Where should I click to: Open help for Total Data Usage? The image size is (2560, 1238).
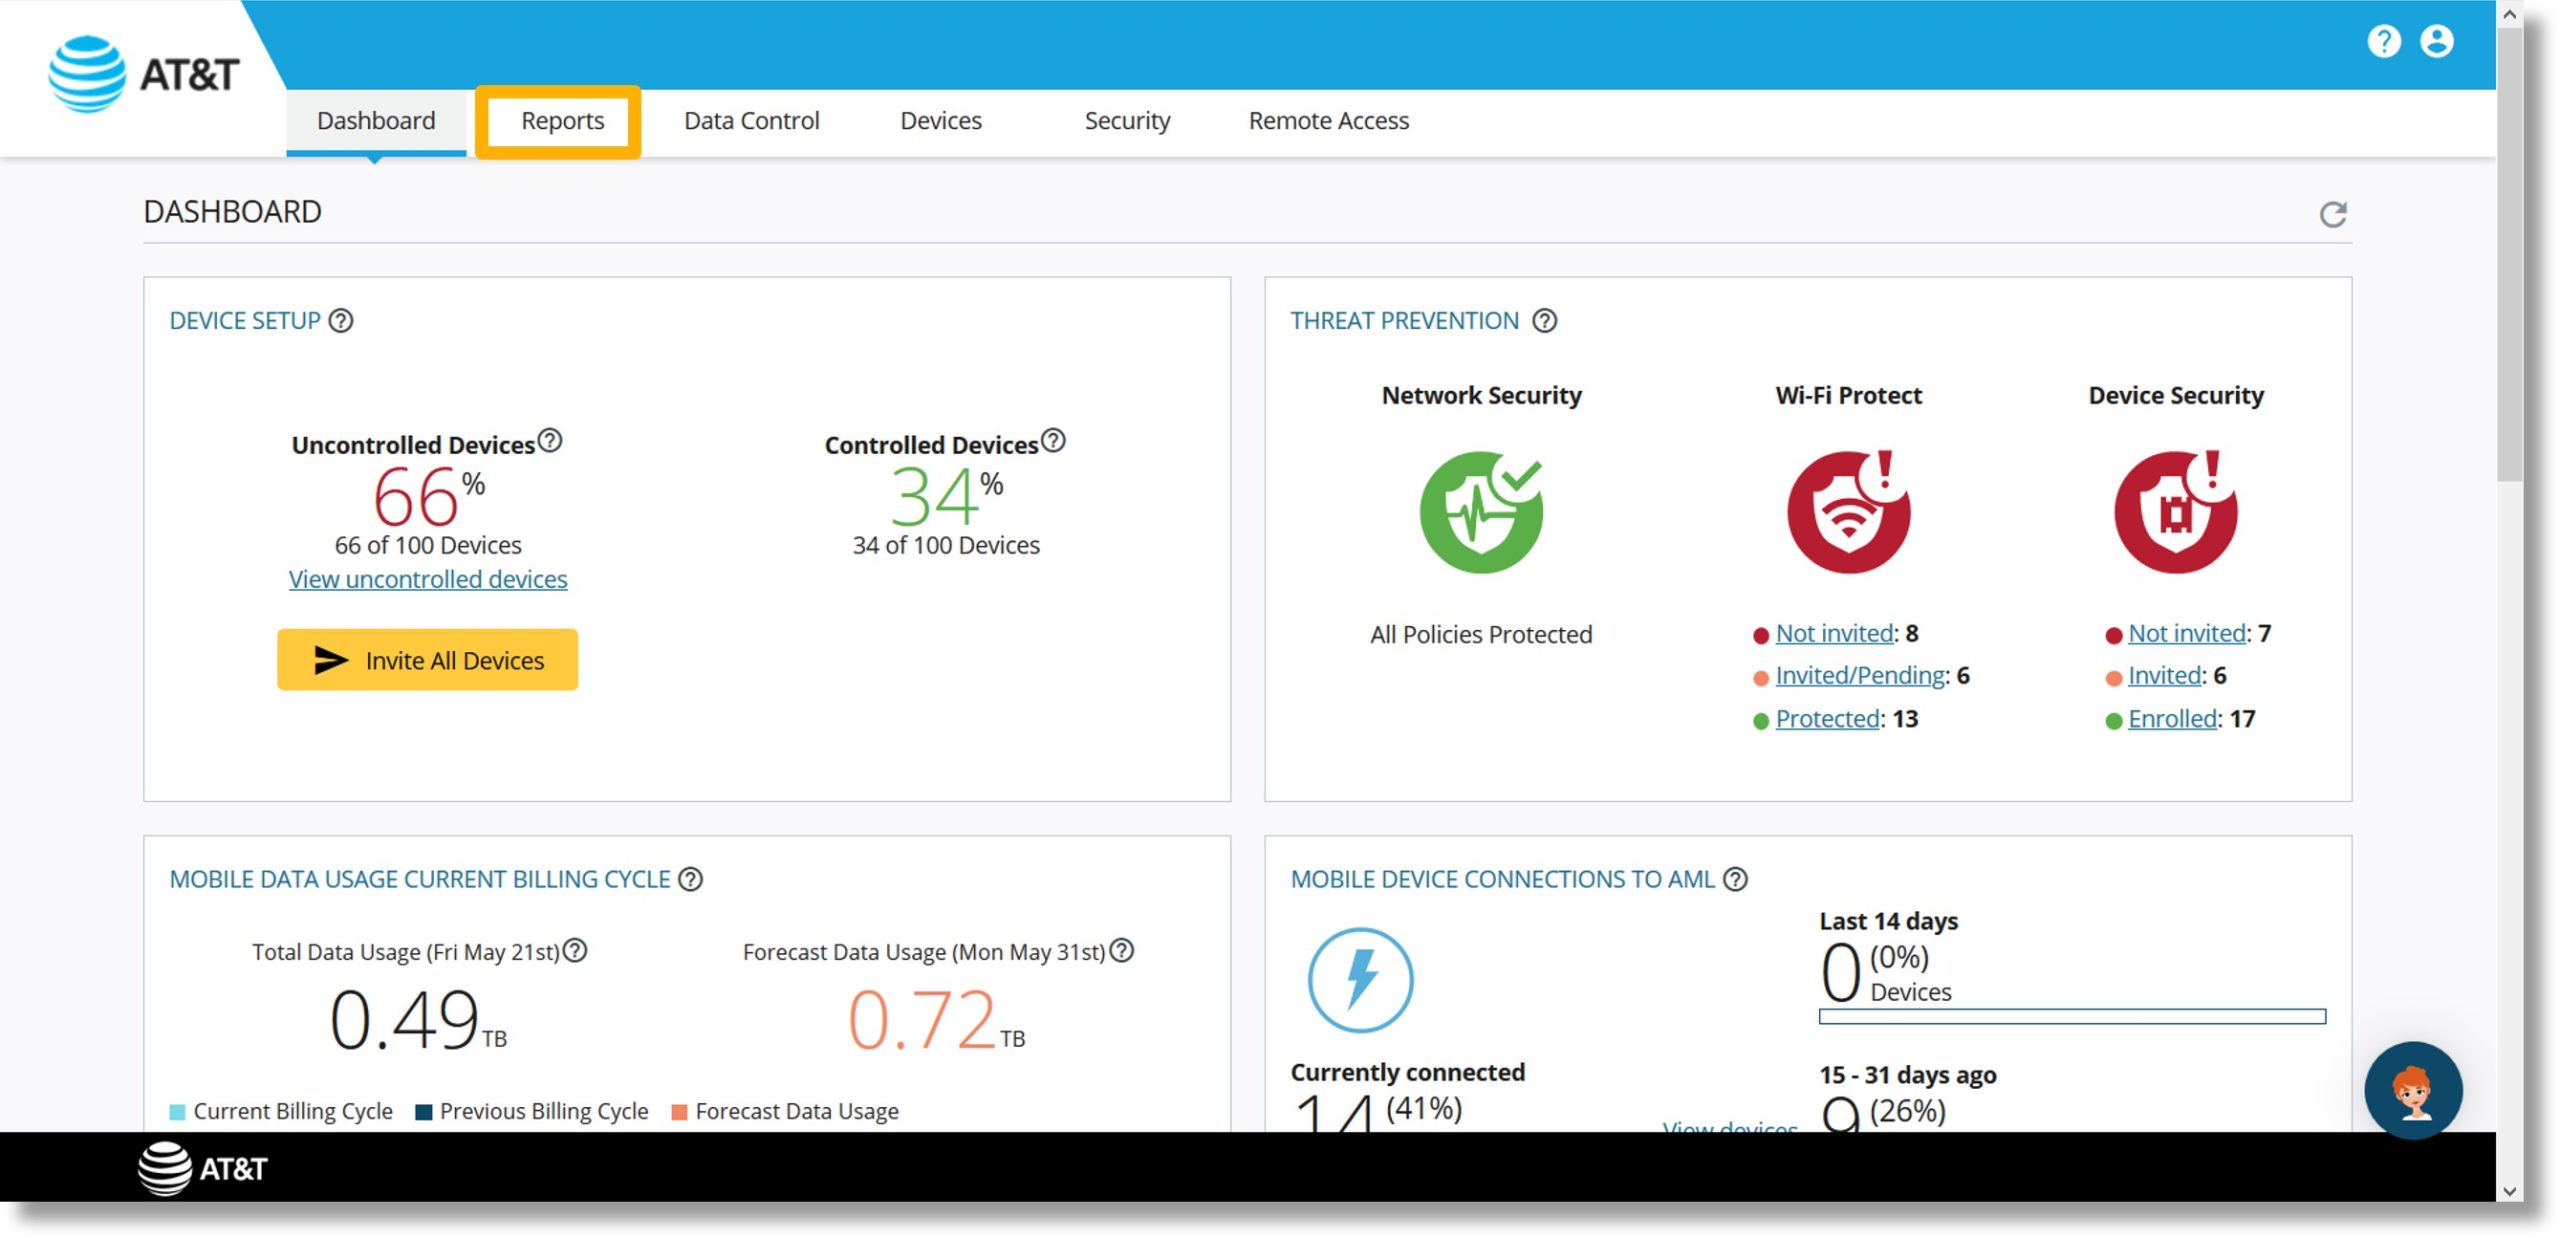[x=575, y=950]
